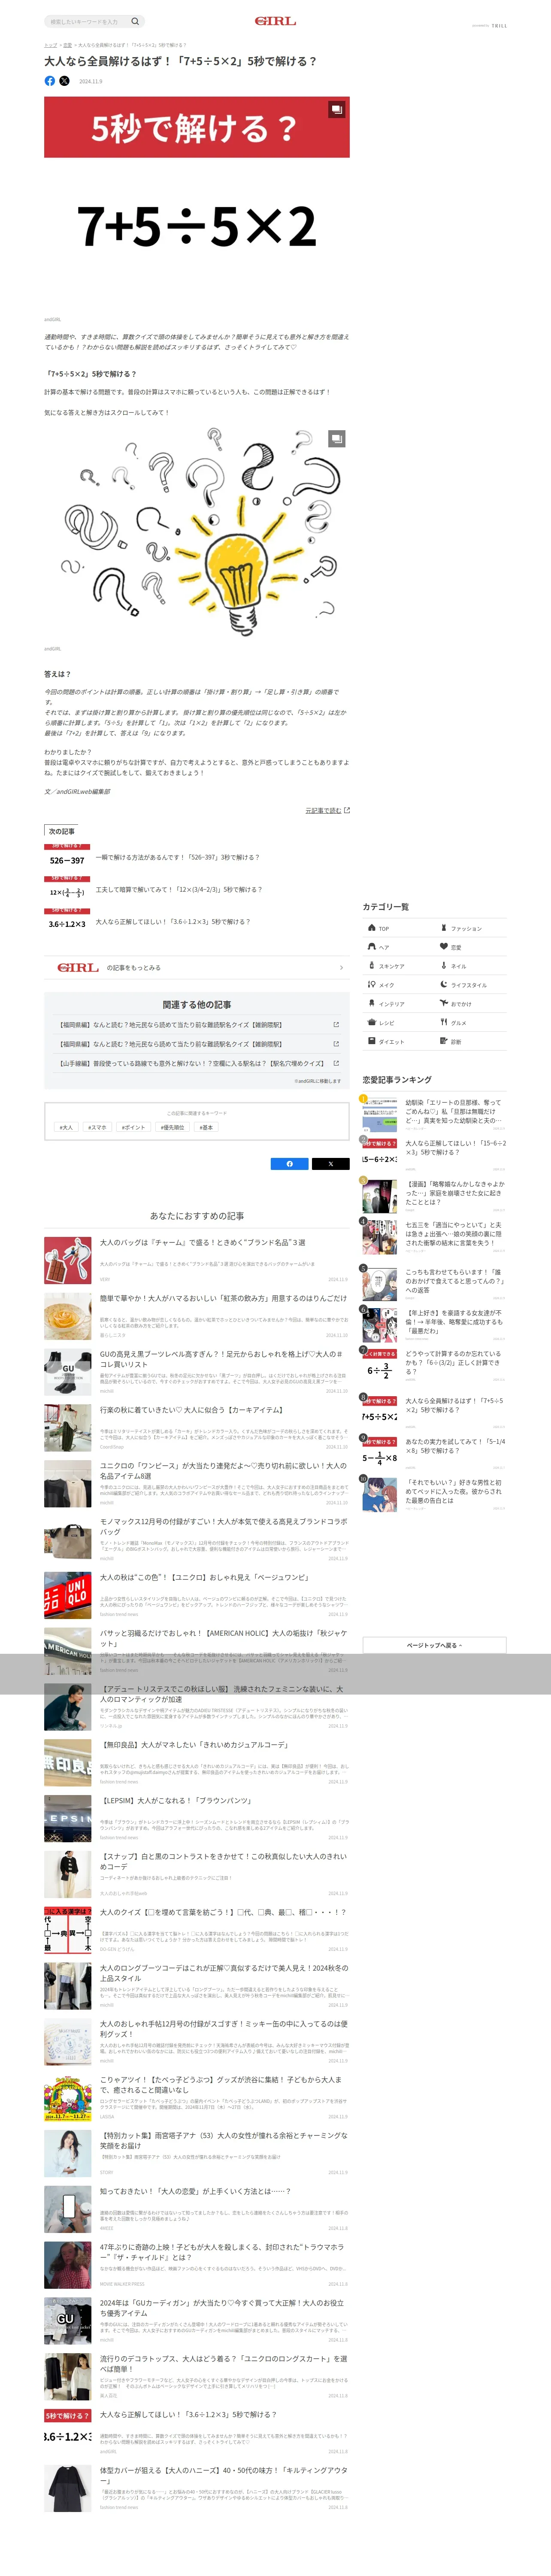The width and height of the screenshot is (551, 2576).
Task: Open ネイル category polish icon
Action: [444, 965]
